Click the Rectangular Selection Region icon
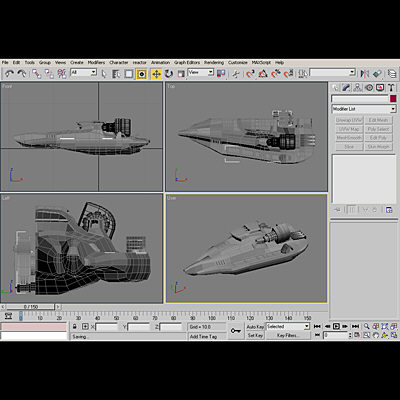This screenshot has height=400, width=400. click(x=129, y=74)
